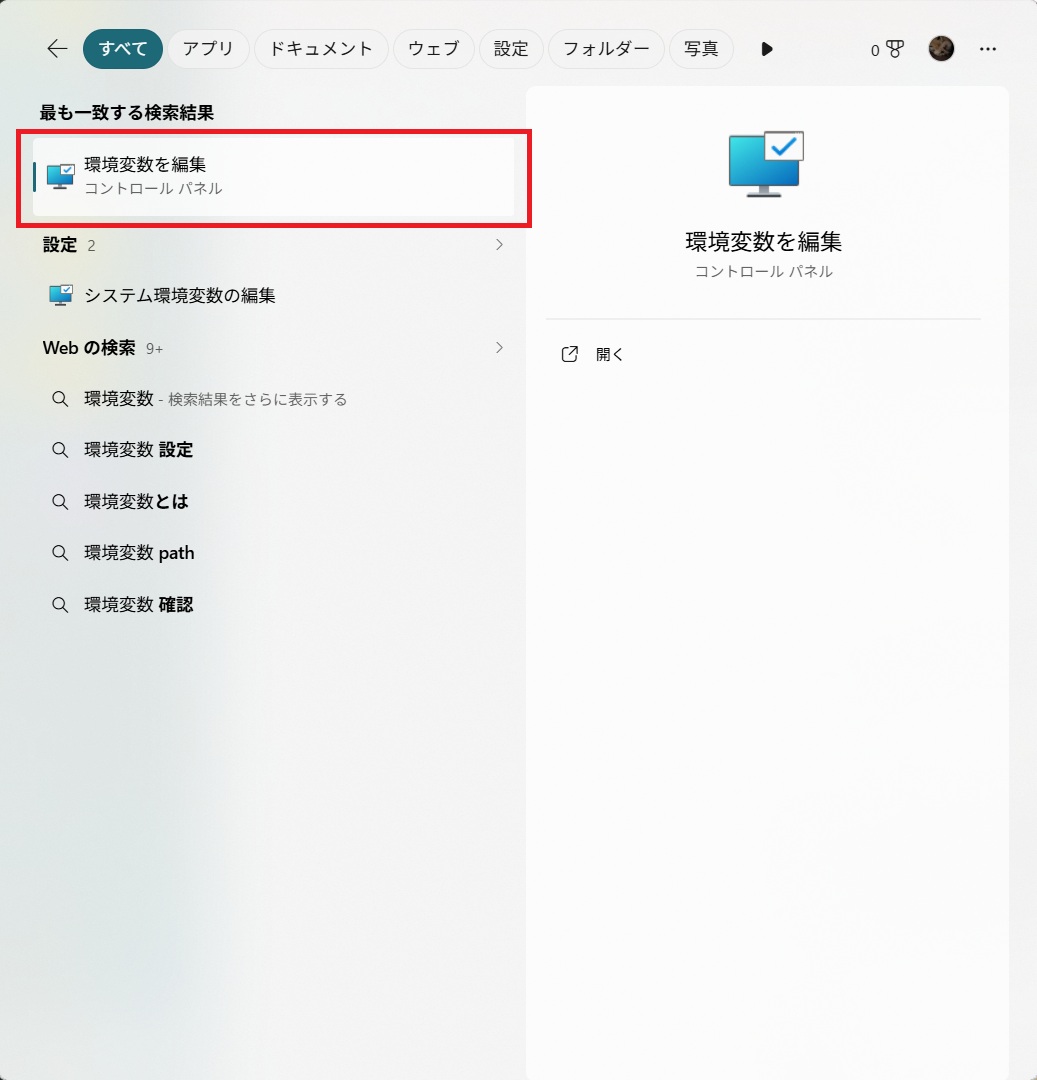Click search icon beside 環境変数 path
The width and height of the screenshot is (1037, 1080).
point(60,553)
